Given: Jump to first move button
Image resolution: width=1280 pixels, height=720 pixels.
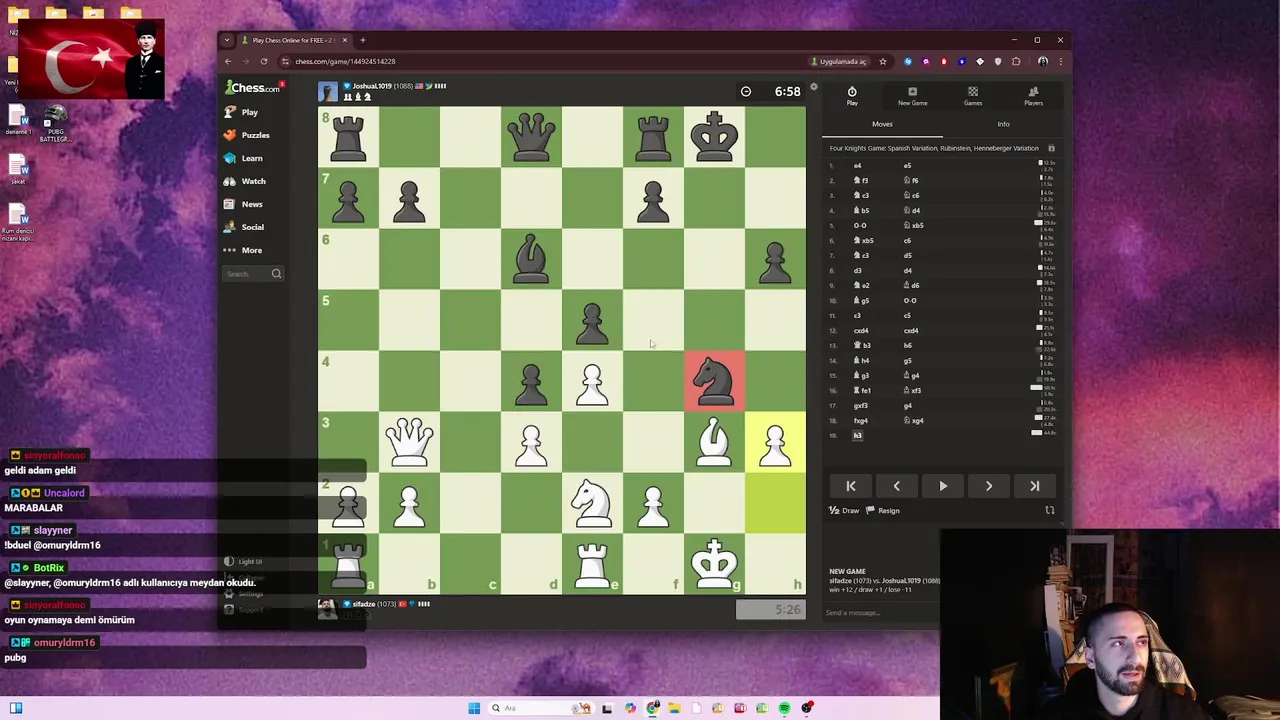Looking at the screenshot, I should point(851,486).
